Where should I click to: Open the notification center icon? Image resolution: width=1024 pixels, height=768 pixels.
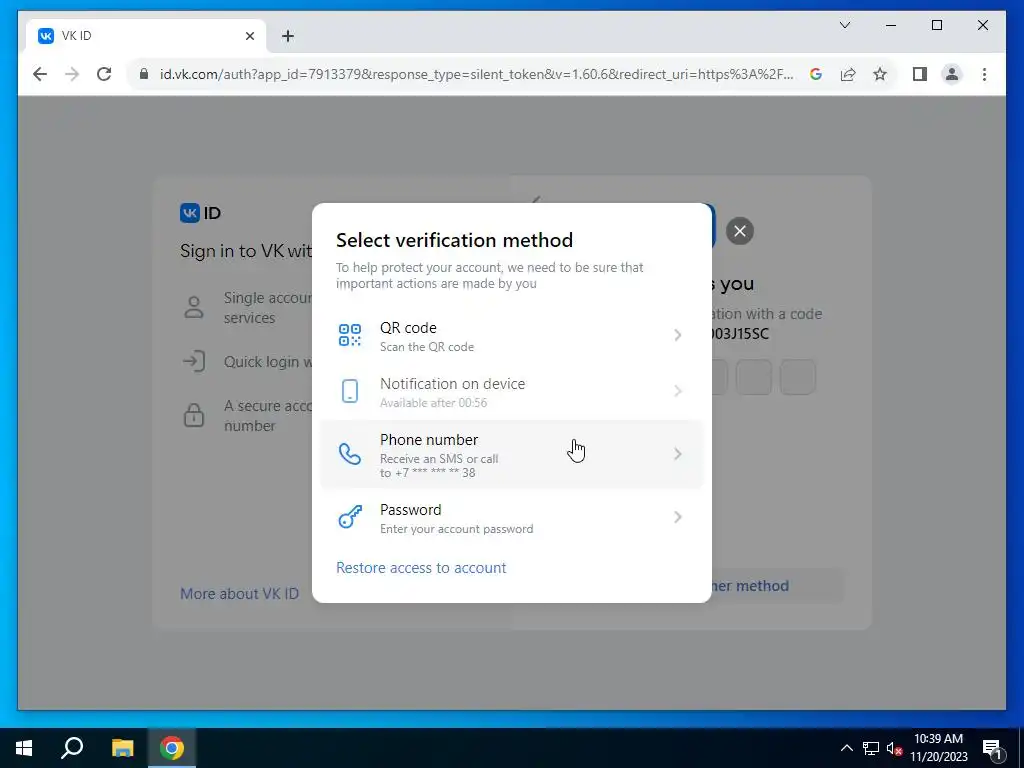[991, 748]
